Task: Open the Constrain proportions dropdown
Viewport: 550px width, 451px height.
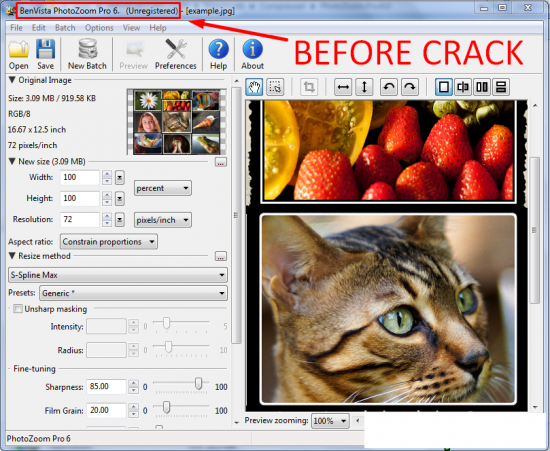Action: point(109,242)
